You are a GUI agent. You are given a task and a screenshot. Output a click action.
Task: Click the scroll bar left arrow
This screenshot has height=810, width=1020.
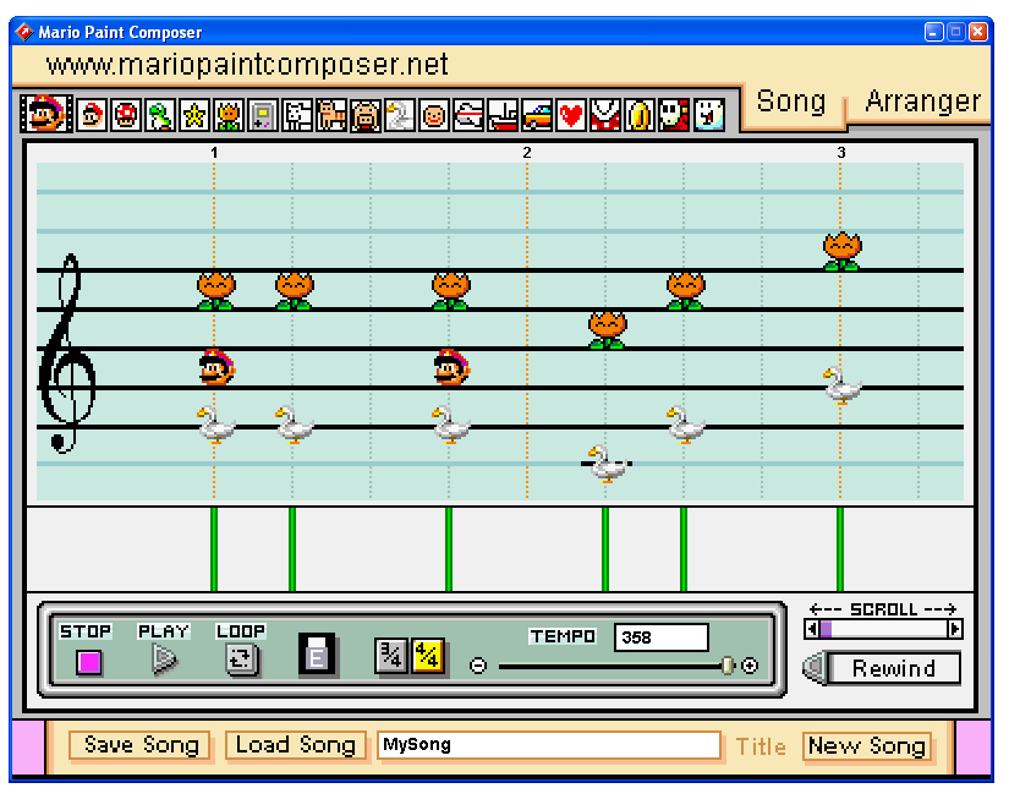tap(812, 629)
